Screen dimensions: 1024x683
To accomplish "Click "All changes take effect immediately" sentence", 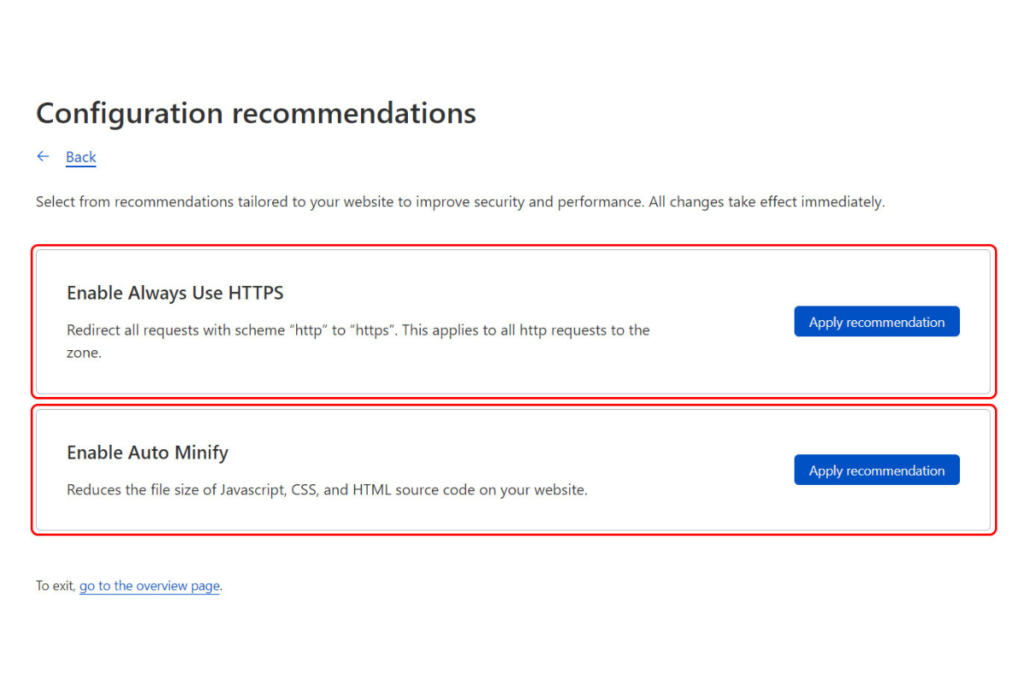I will coord(766,202).
